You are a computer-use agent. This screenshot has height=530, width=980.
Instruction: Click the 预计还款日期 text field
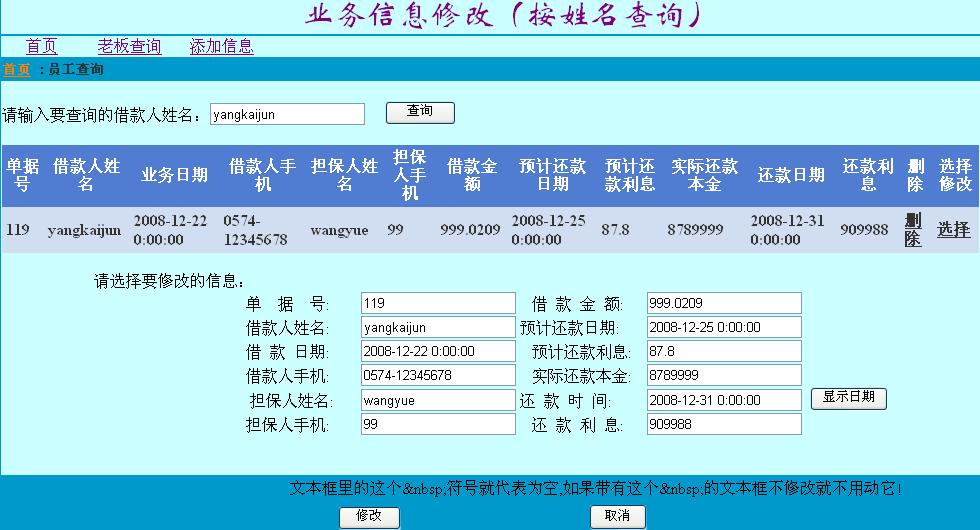tap(723, 327)
